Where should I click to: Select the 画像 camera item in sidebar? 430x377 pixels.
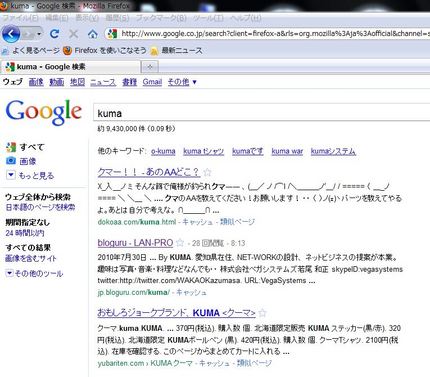click(x=21, y=161)
